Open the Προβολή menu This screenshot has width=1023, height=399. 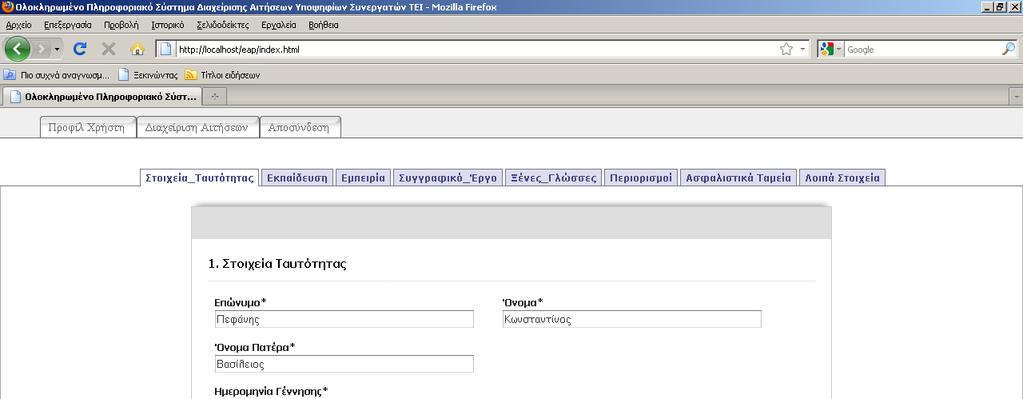[121, 25]
